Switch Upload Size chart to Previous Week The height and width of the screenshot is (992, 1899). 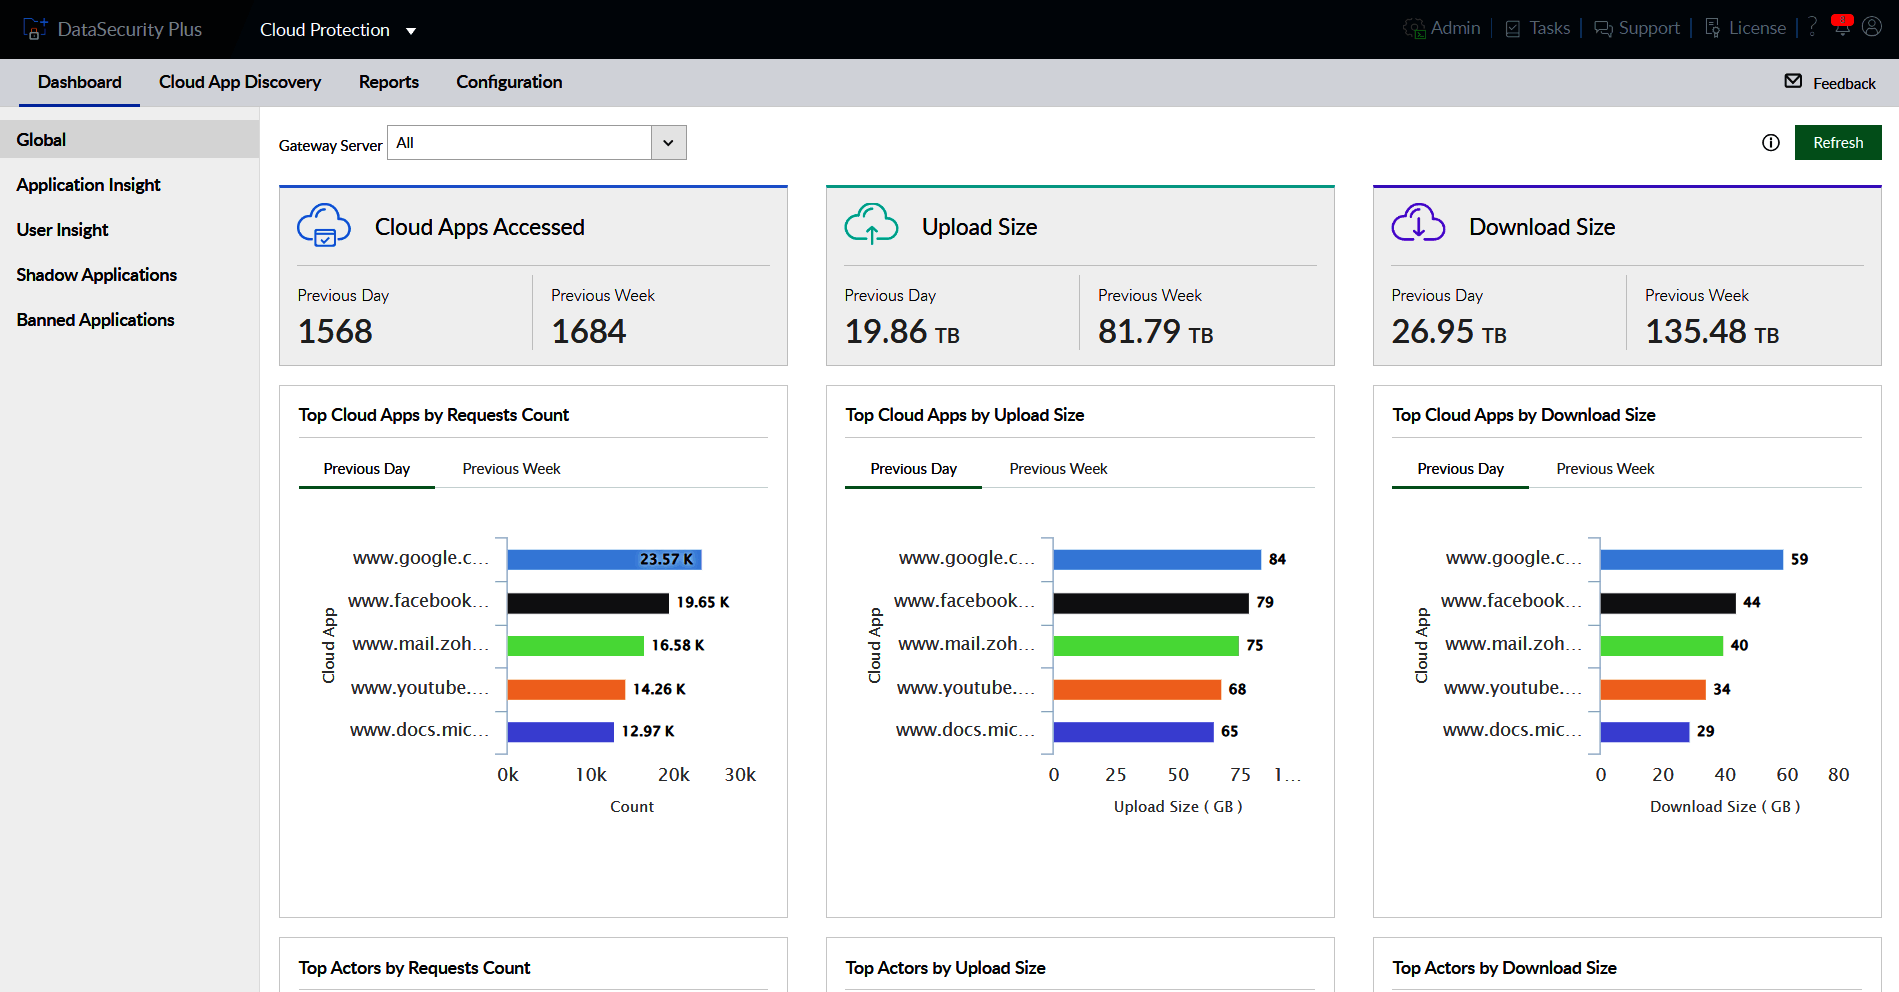[1058, 469]
